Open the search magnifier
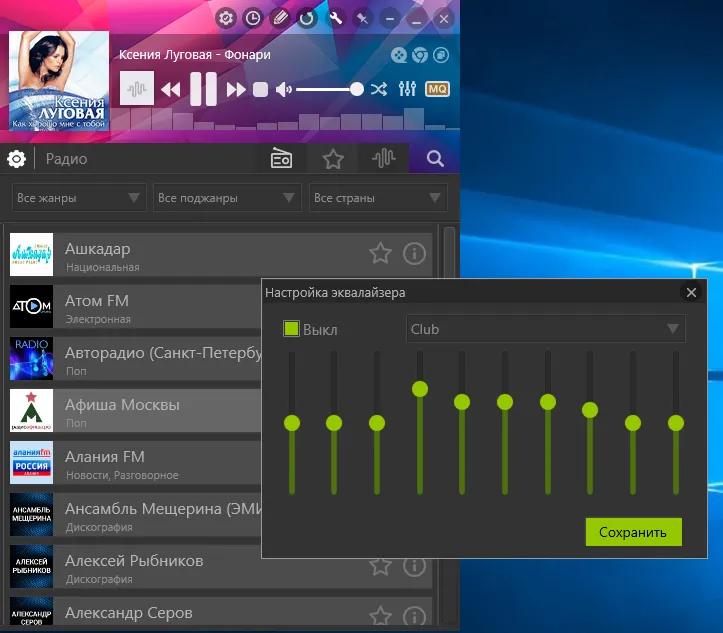Viewport: 723px width, 633px height. coord(435,159)
